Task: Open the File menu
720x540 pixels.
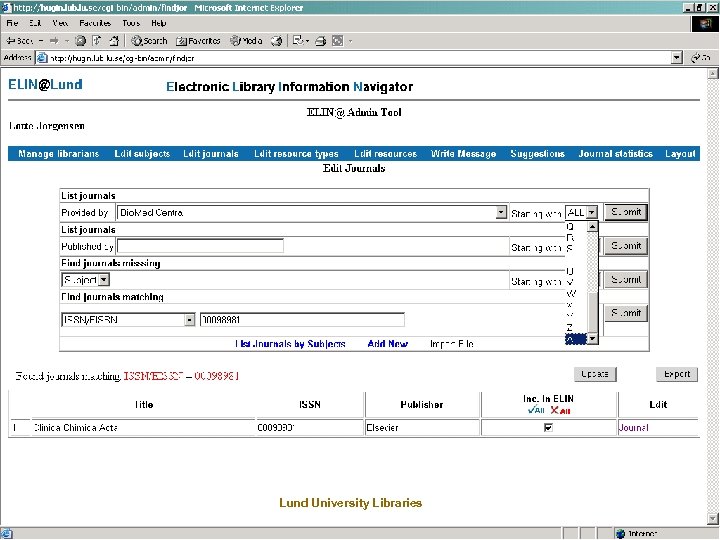Action: pos(12,23)
